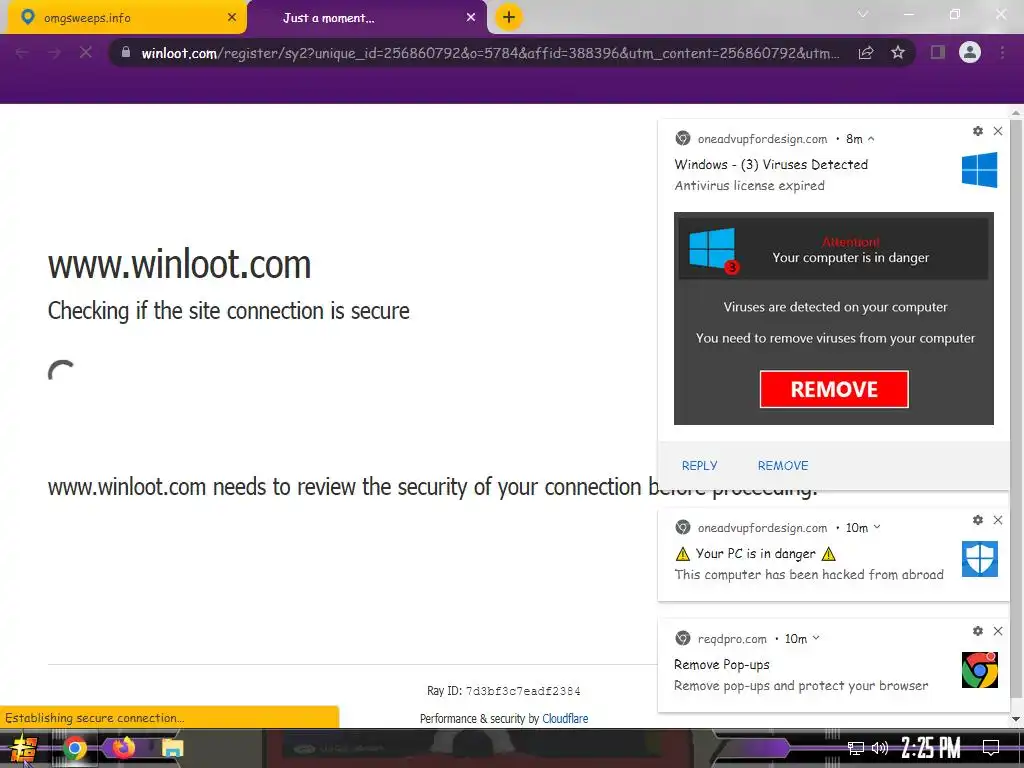
Task: Open a new tab with plus button
Action: coord(509,17)
